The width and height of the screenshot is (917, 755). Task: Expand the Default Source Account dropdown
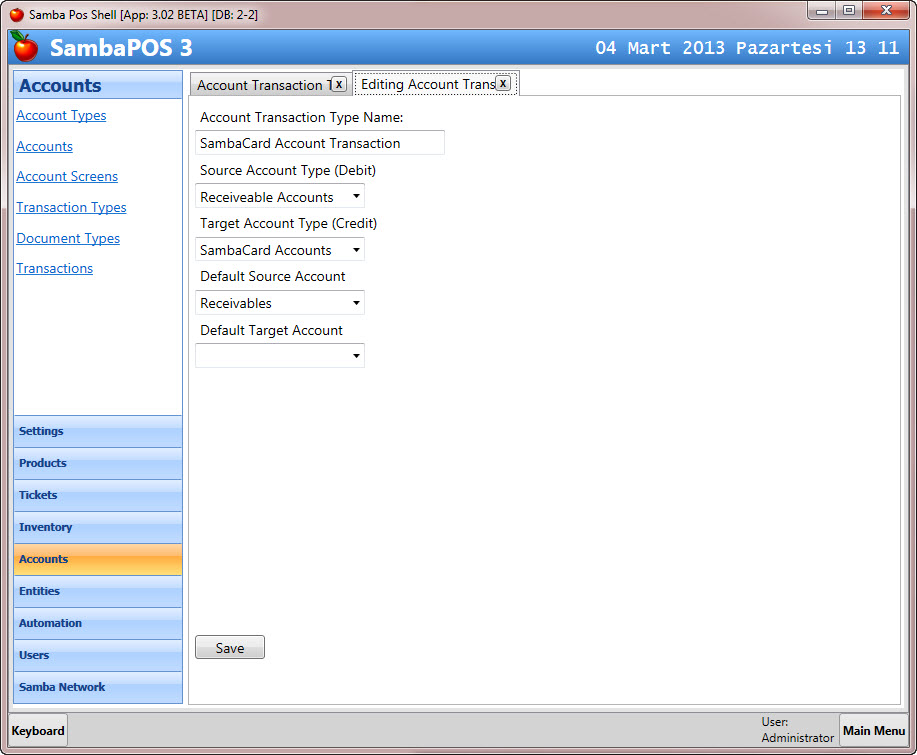pyautogui.click(x=280, y=303)
